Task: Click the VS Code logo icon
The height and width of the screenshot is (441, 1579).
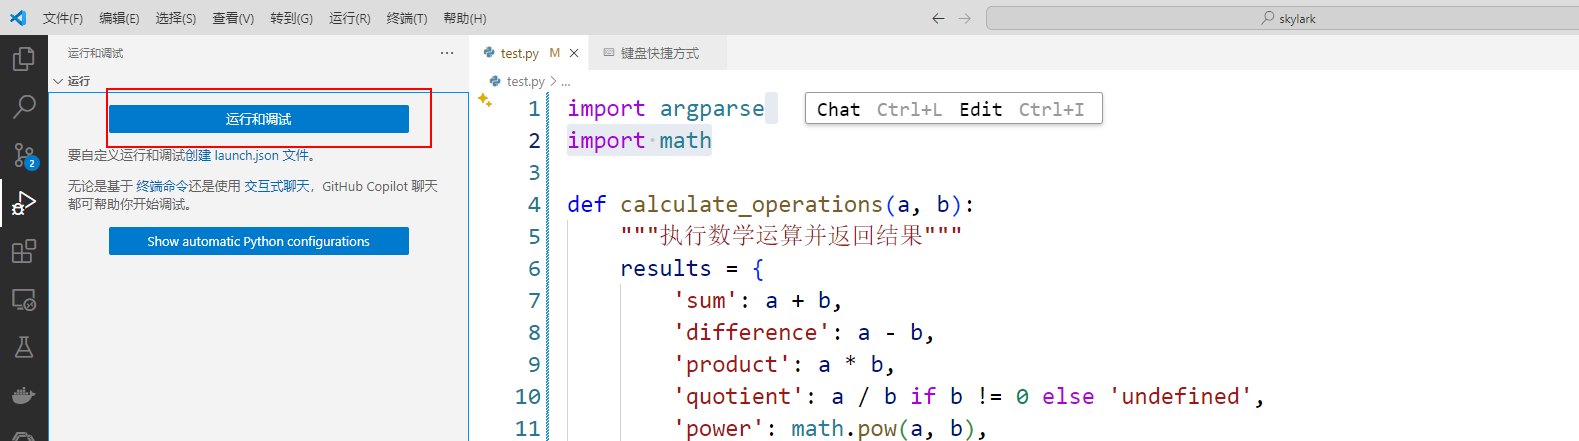Action: [x=18, y=18]
